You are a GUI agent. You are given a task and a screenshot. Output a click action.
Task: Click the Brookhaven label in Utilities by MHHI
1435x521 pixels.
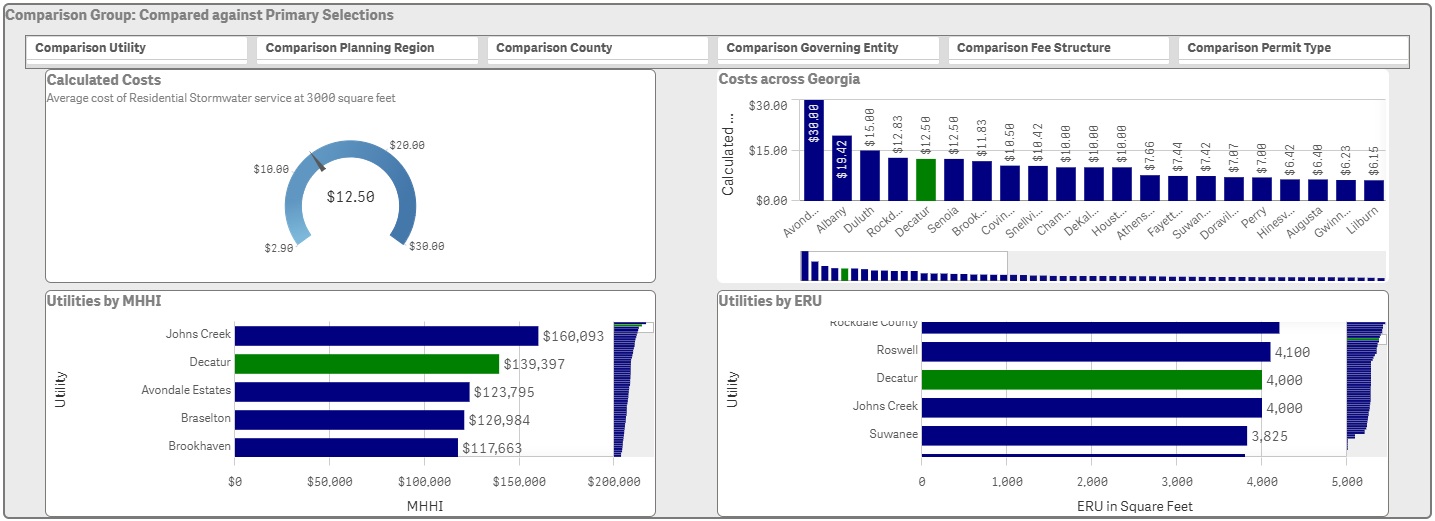[199, 446]
